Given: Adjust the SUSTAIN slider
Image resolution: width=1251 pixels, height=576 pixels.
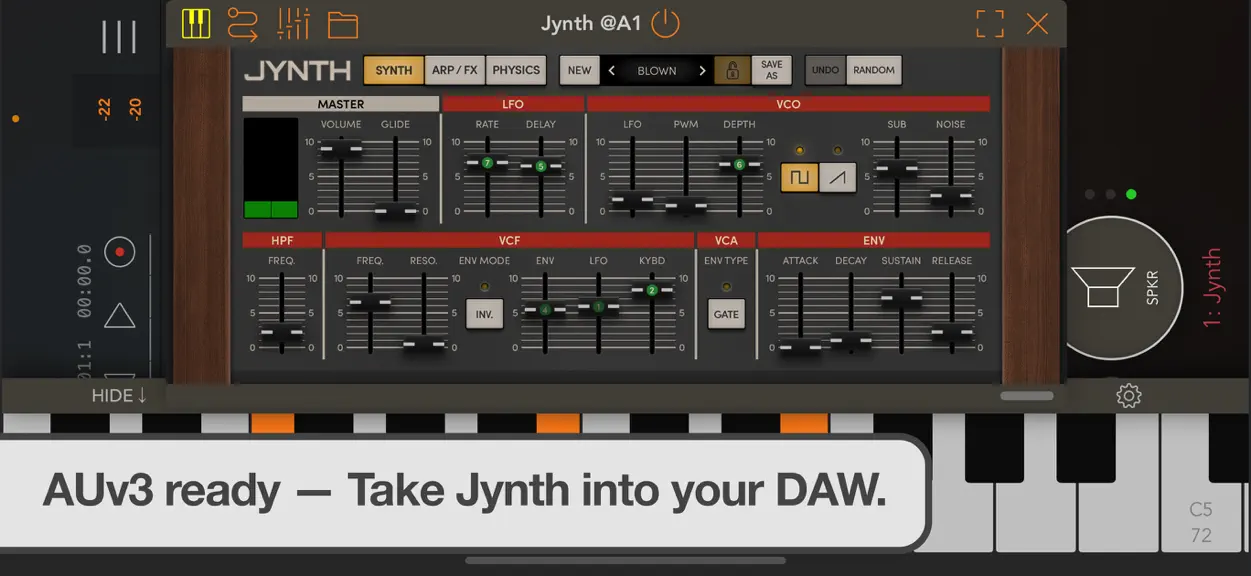Looking at the screenshot, I should coord(901,296).
